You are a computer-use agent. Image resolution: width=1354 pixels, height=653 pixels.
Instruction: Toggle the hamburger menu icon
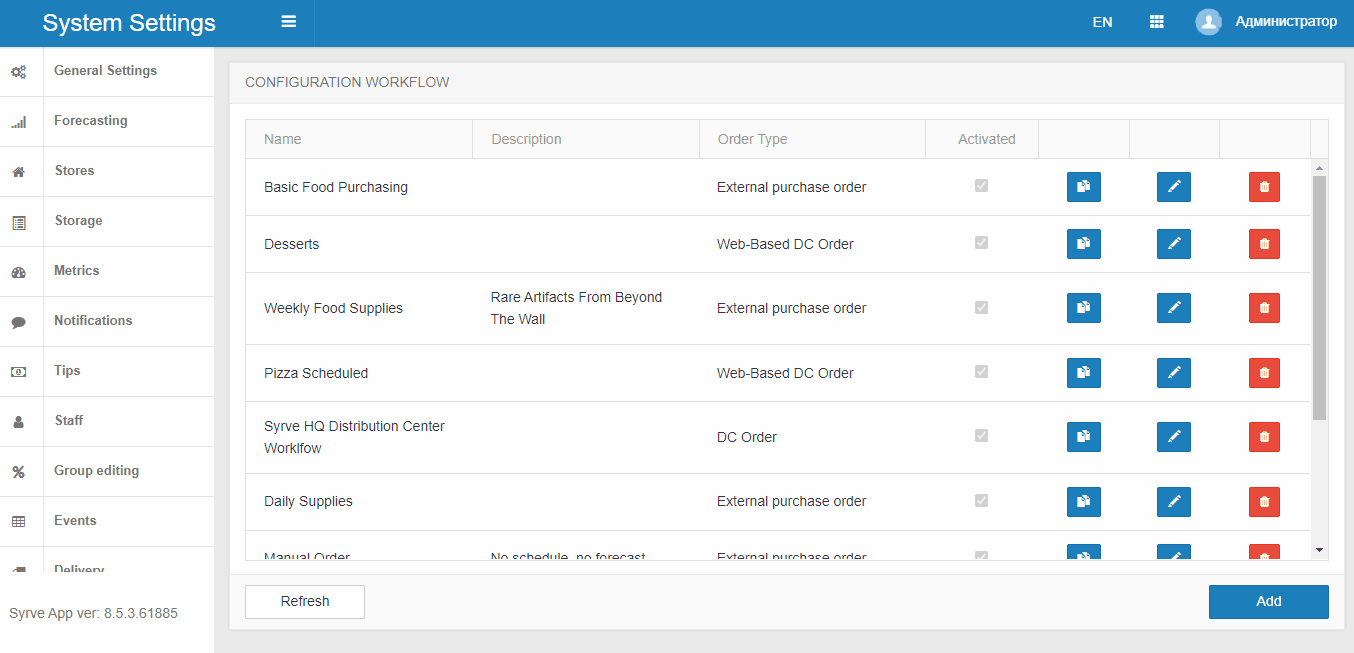(x=288, y=22)
